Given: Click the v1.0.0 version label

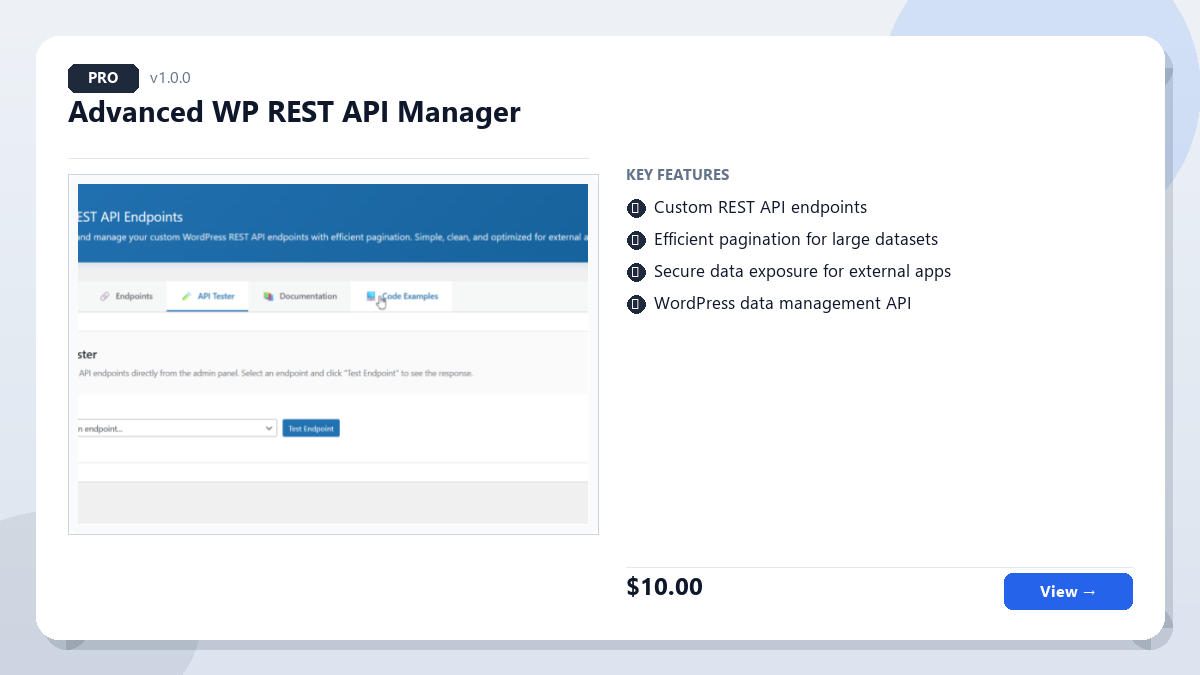Looking at the screenshot, I should pyautogui.click(x=170, y=78).
